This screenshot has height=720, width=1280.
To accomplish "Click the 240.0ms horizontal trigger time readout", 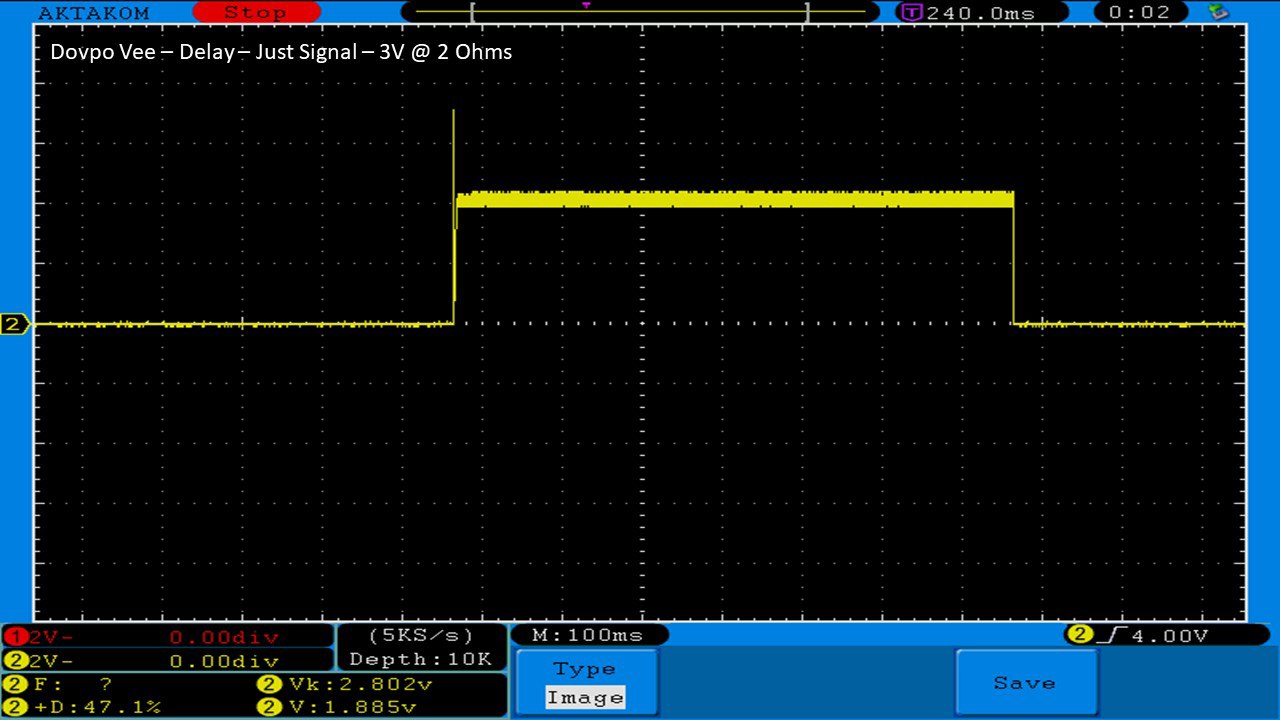I will 980,13.
